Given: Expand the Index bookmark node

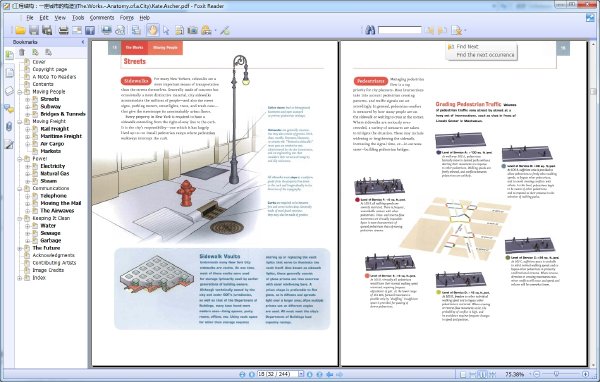Looking at the screenshot, I should click(20, 278).
